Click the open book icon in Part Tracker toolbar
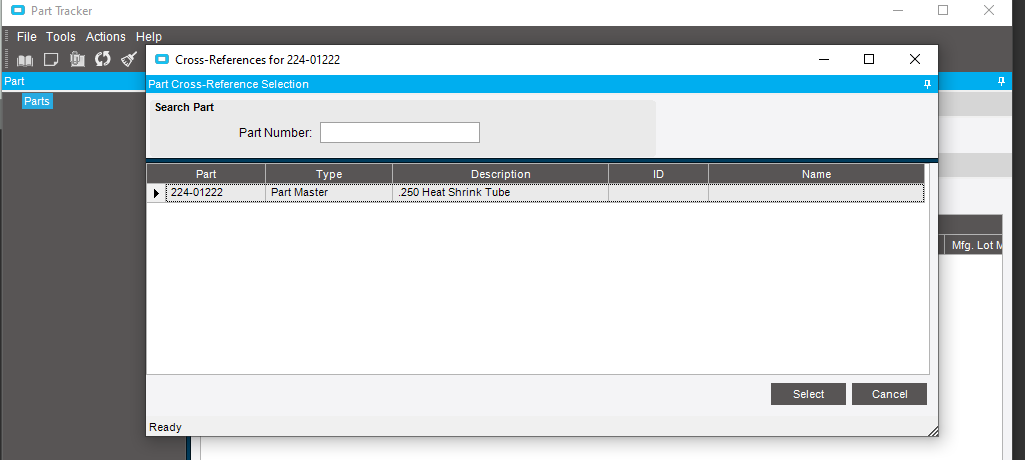The height and width of the screenshot is (460, 1025). click(x=25, y=60)
